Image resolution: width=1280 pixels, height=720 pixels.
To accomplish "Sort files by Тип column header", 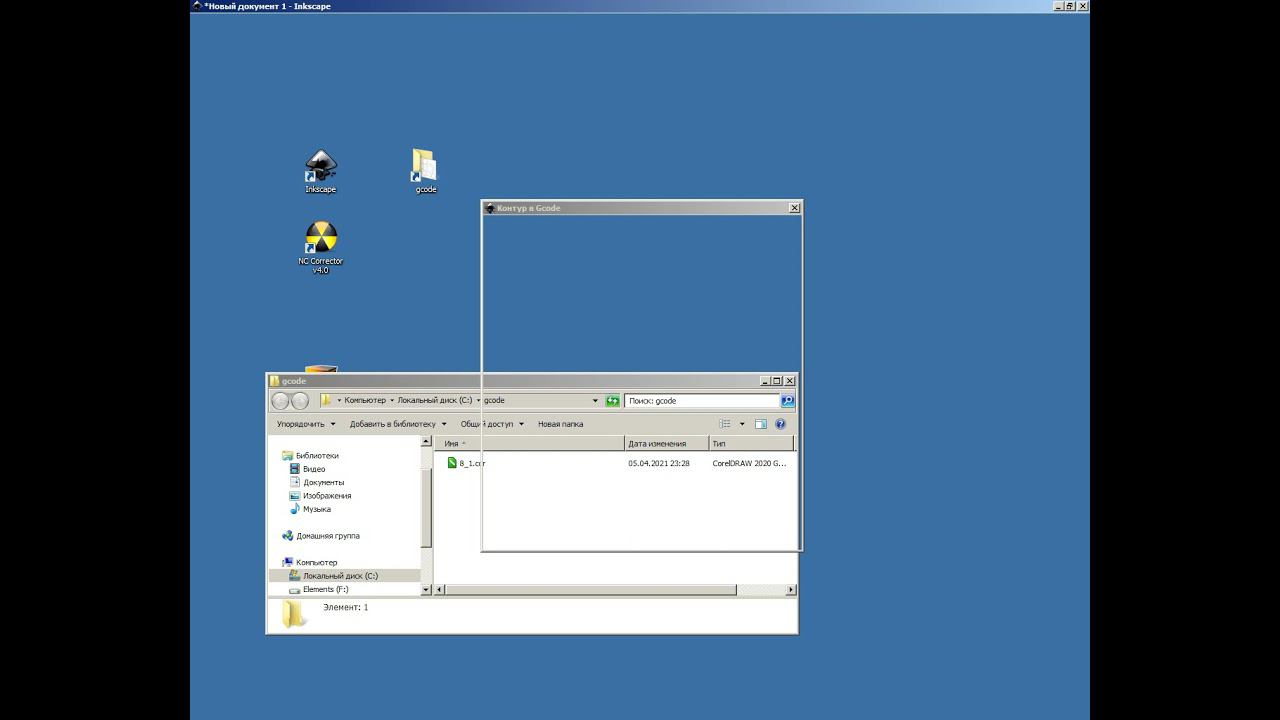I will click(751, 443).
